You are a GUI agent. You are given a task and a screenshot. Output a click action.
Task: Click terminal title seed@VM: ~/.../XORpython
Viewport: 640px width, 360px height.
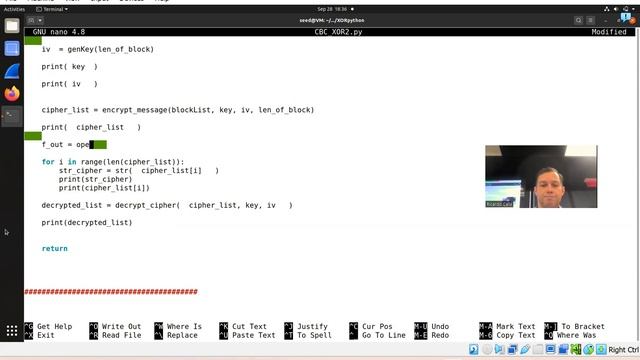coord(331,20)
